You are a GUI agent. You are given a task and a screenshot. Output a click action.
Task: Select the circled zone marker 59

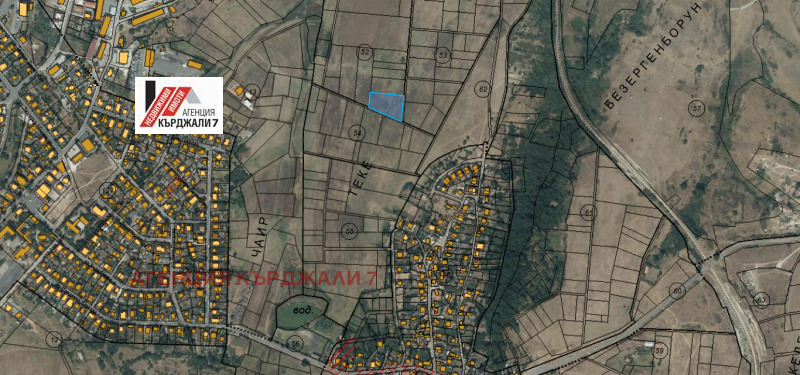[660, 351]
